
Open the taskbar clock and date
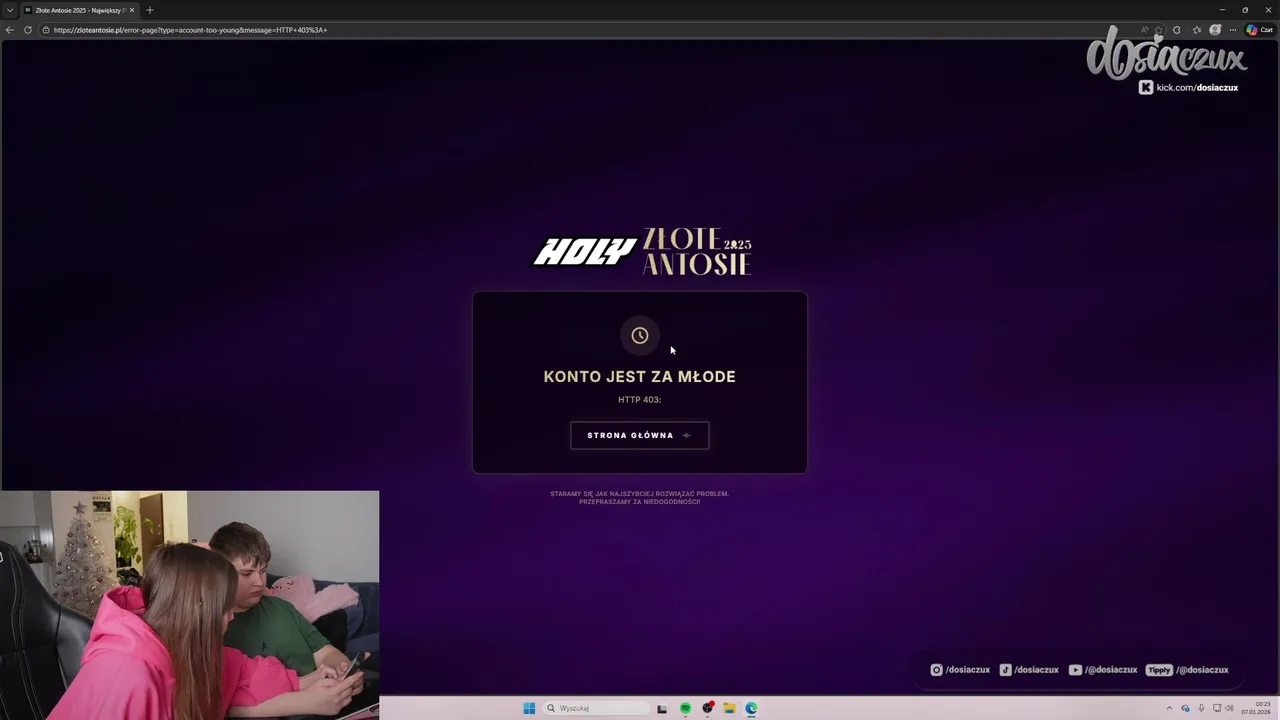[x=1256, y=708]
